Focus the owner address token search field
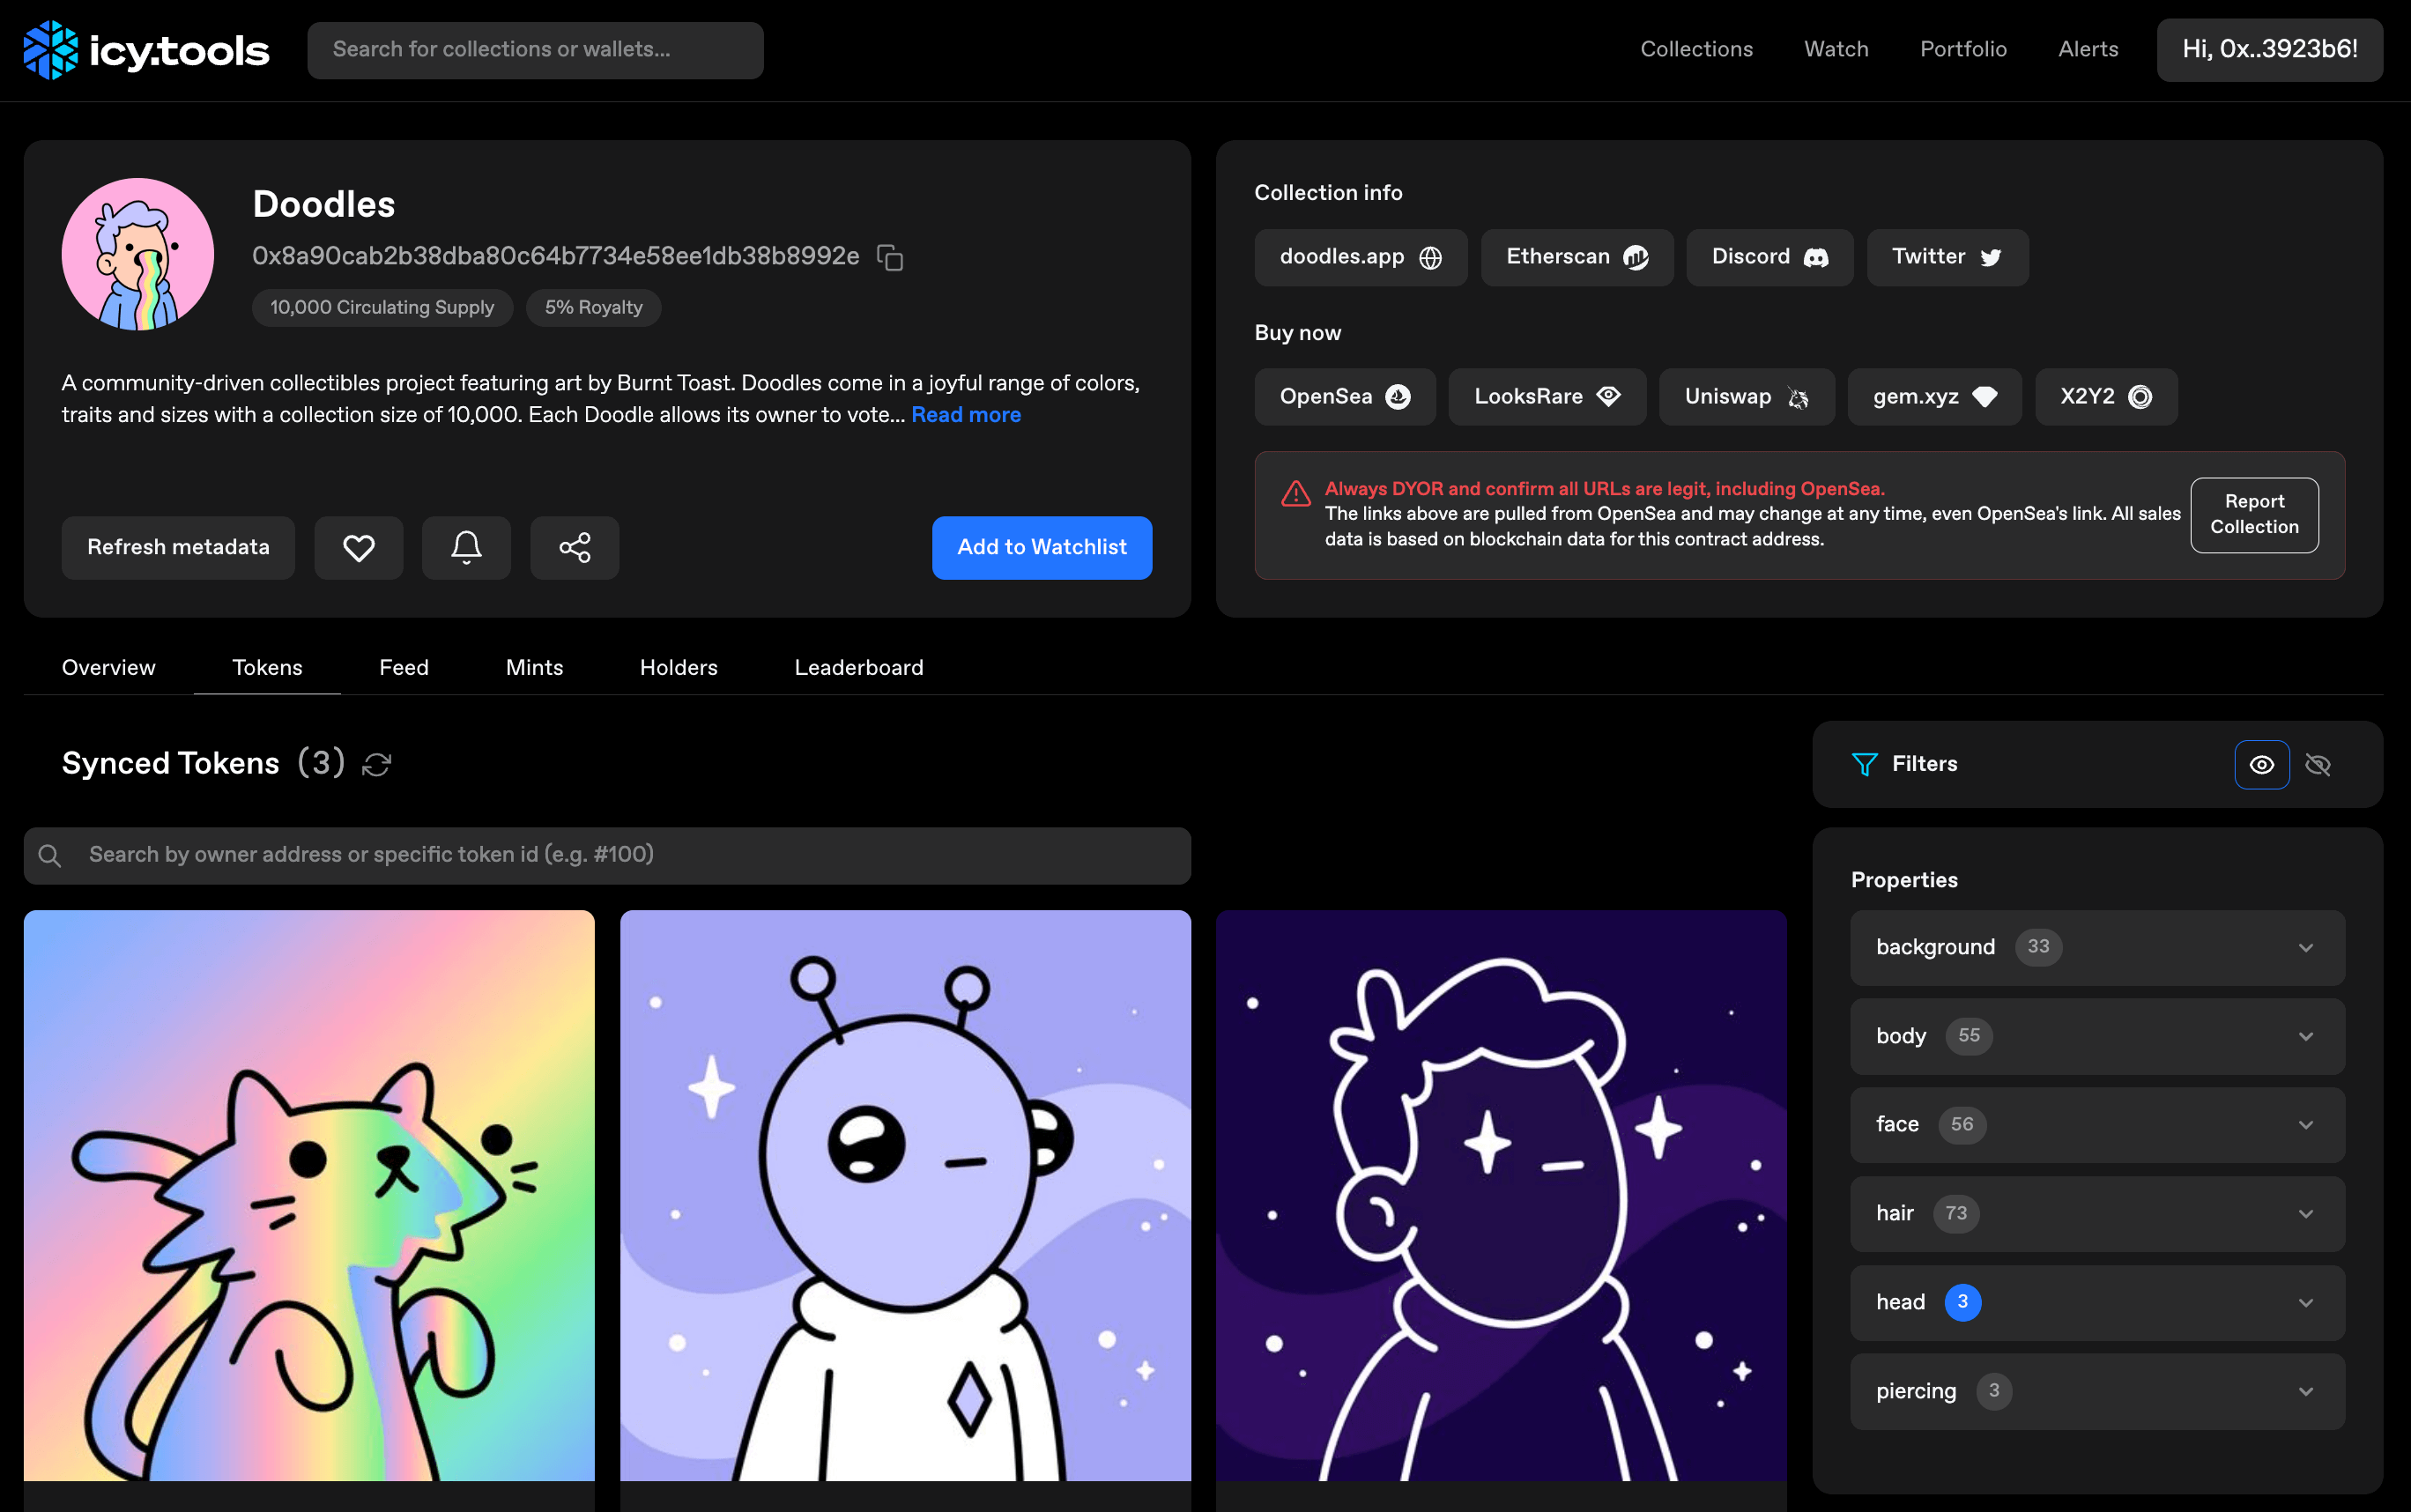 point(607,855)
